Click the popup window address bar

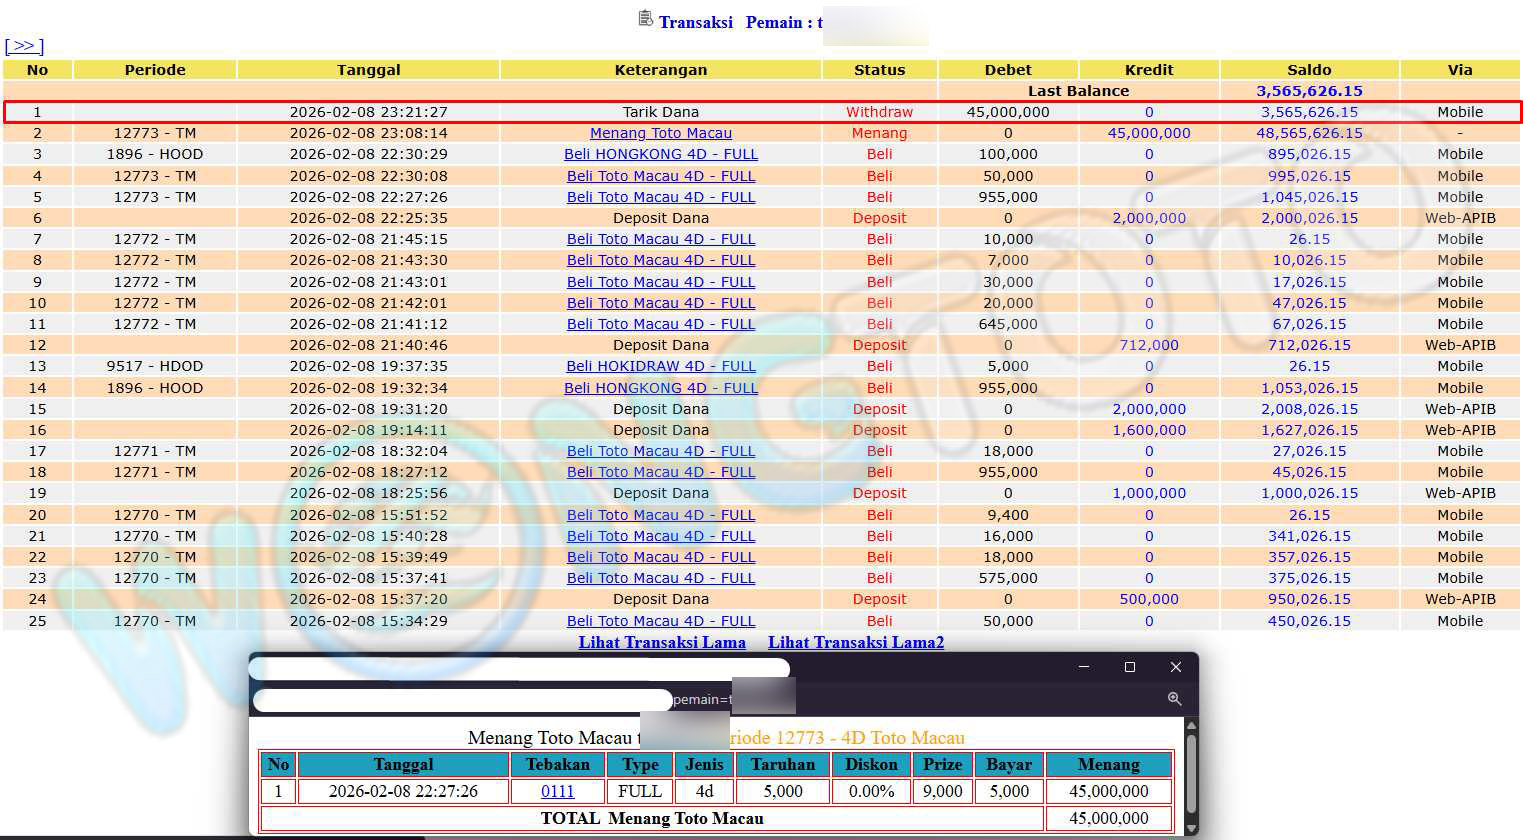click(462, 700)
